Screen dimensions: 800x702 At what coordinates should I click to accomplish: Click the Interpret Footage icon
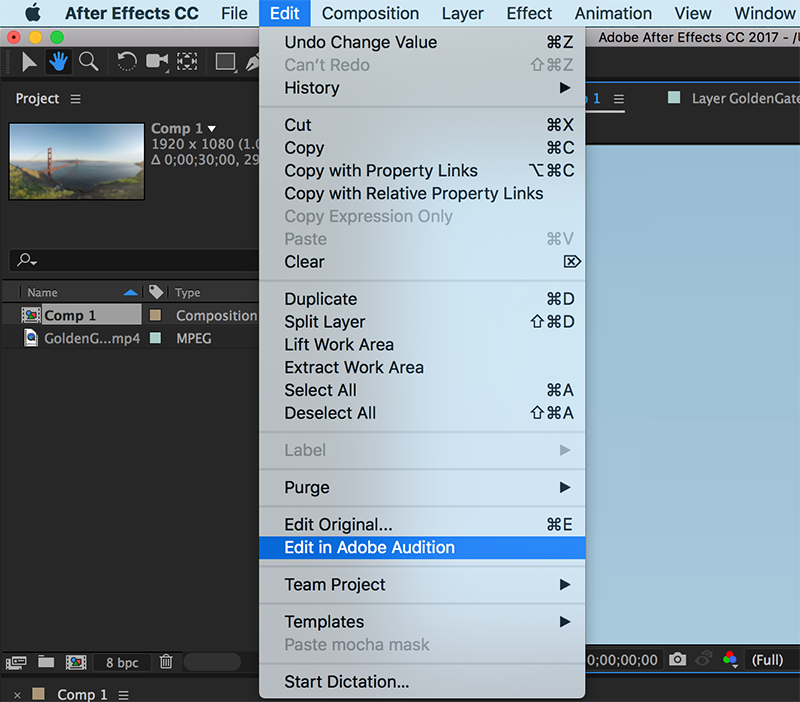click(16, 662)
